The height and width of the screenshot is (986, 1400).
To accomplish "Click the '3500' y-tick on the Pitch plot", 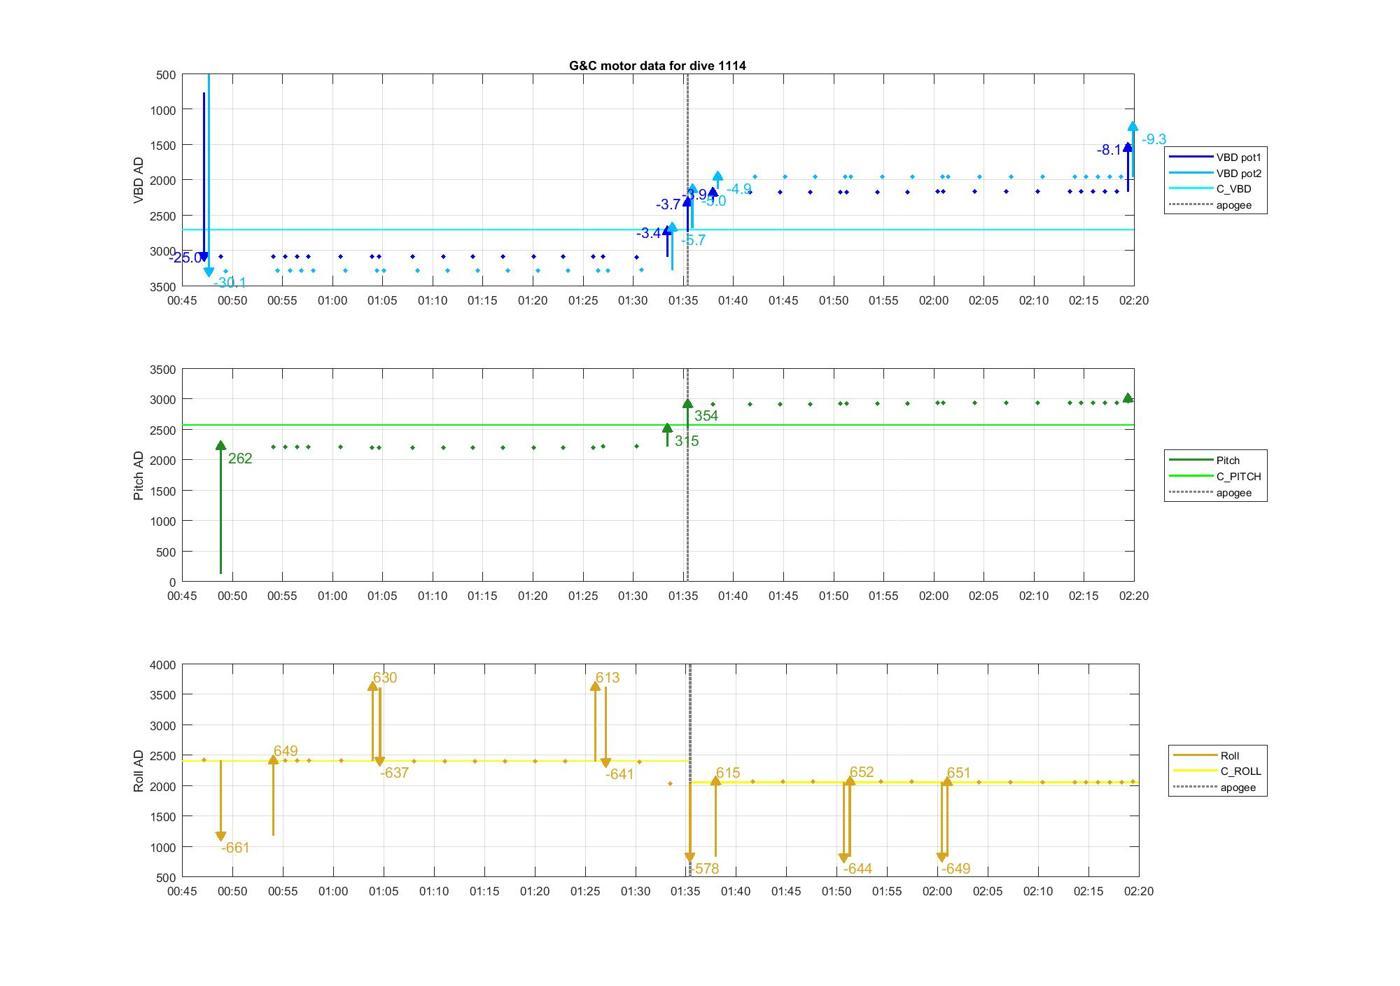I will 163,369.
